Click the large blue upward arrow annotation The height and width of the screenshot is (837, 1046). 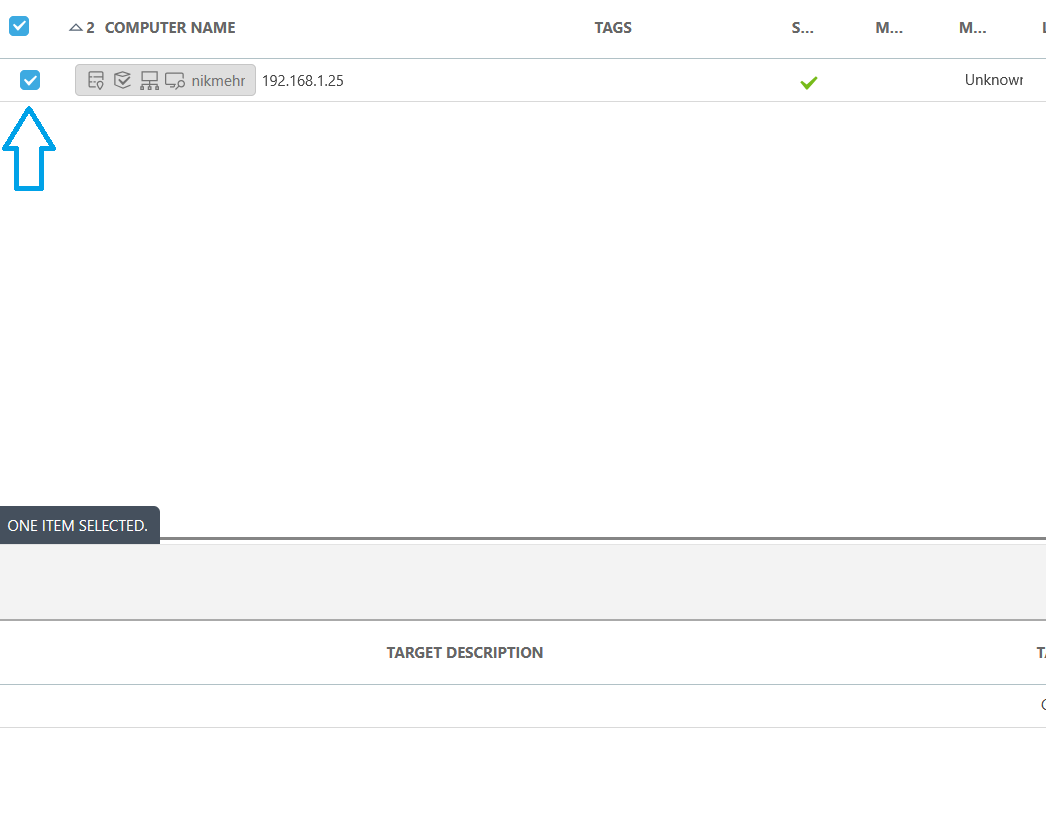click(29, 148)
